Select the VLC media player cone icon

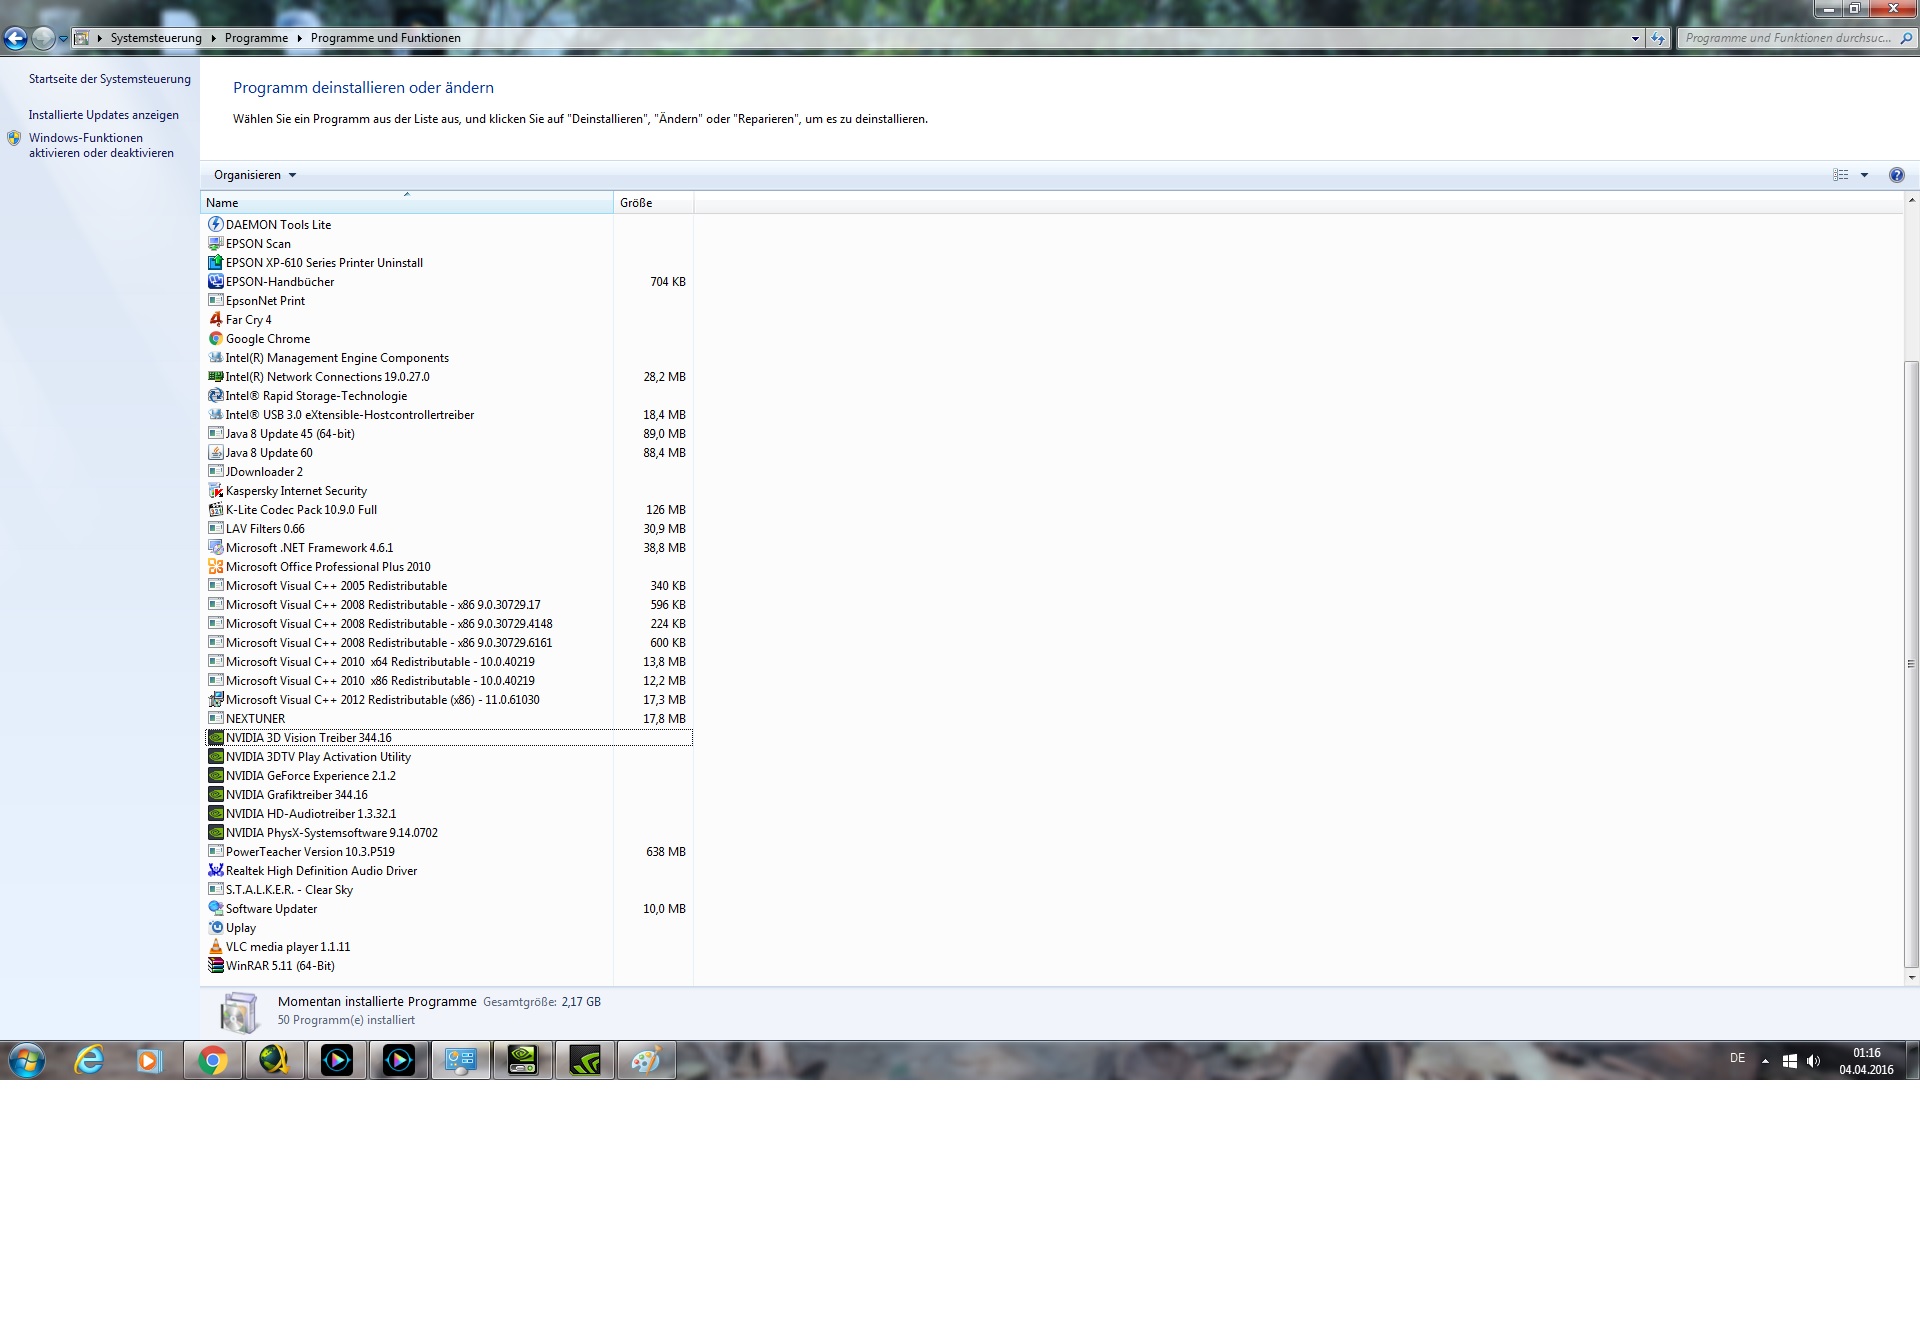coord(215,947)
